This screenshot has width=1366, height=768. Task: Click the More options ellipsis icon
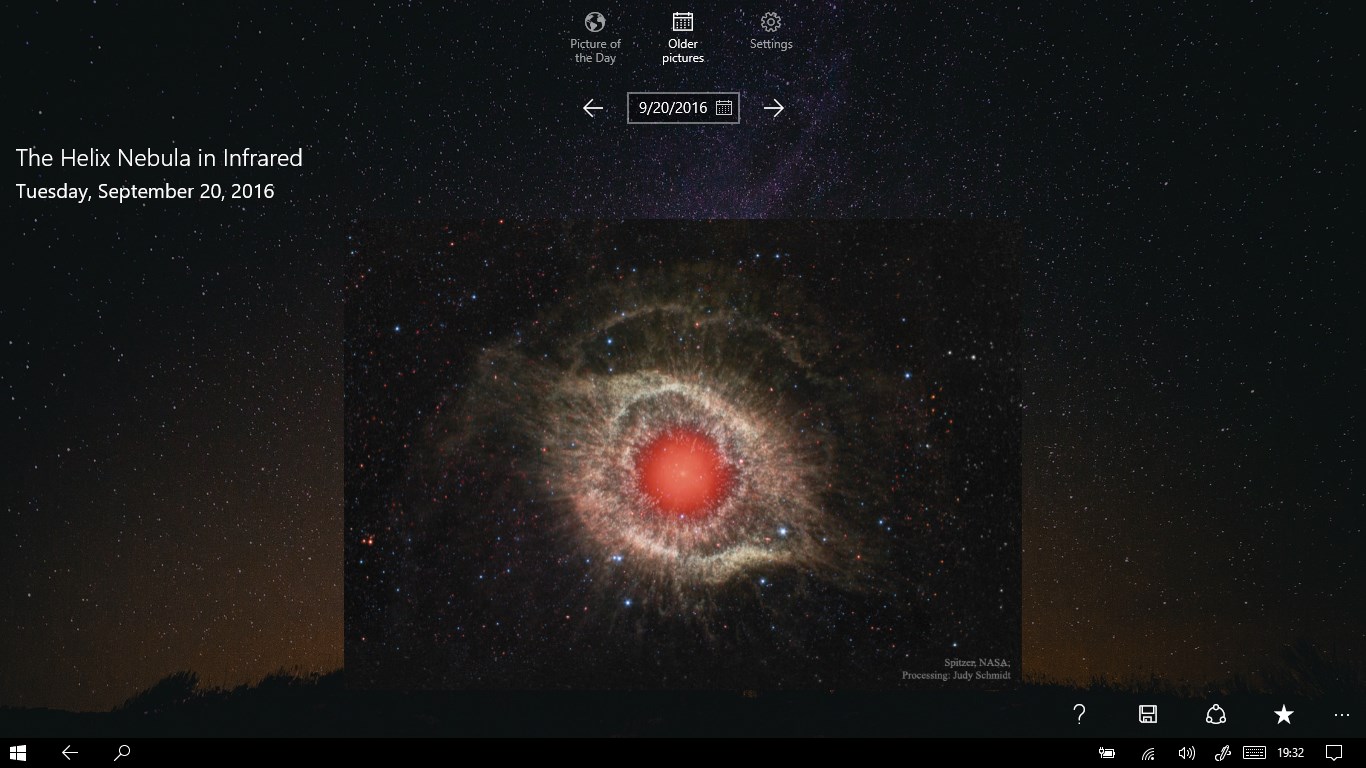coord(1342,715)
